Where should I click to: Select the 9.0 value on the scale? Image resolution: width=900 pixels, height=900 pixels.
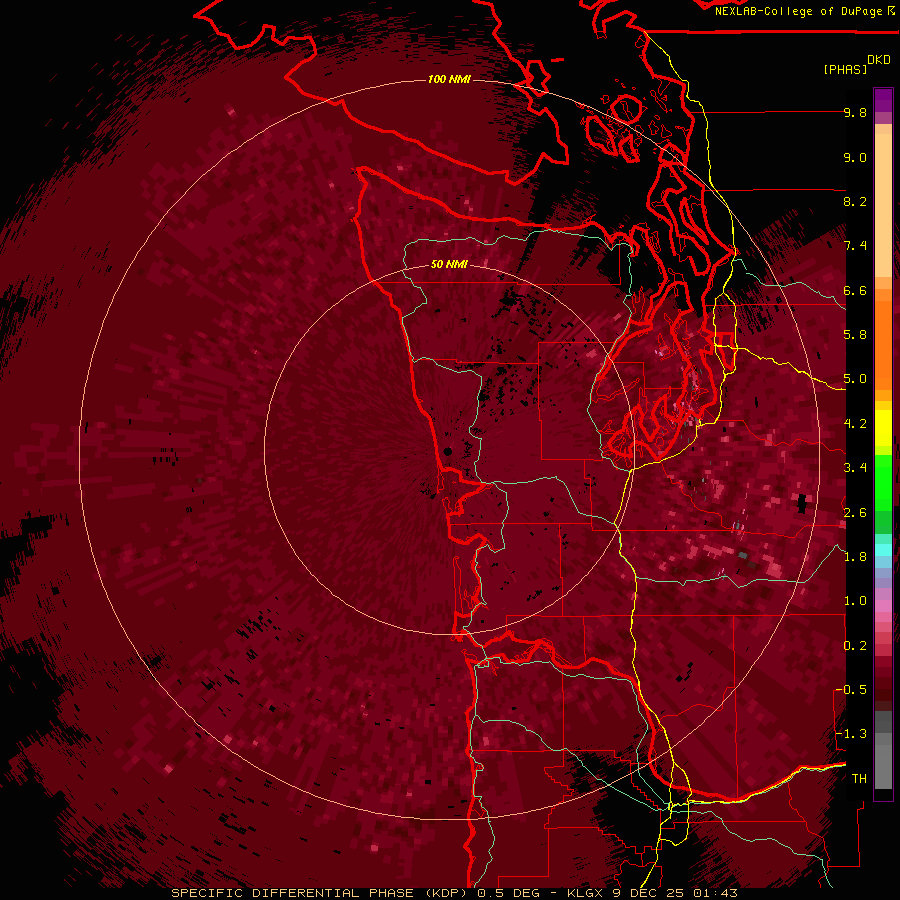click(855, 158)
